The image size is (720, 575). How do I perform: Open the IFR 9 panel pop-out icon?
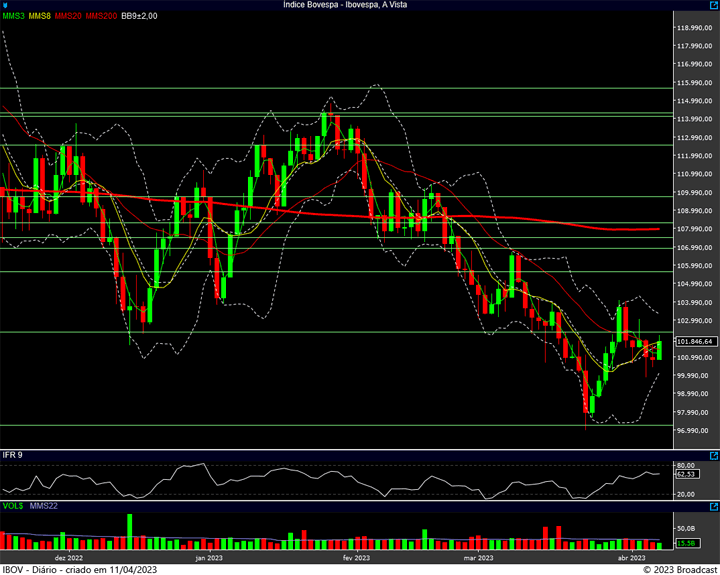tap(714, 456)
